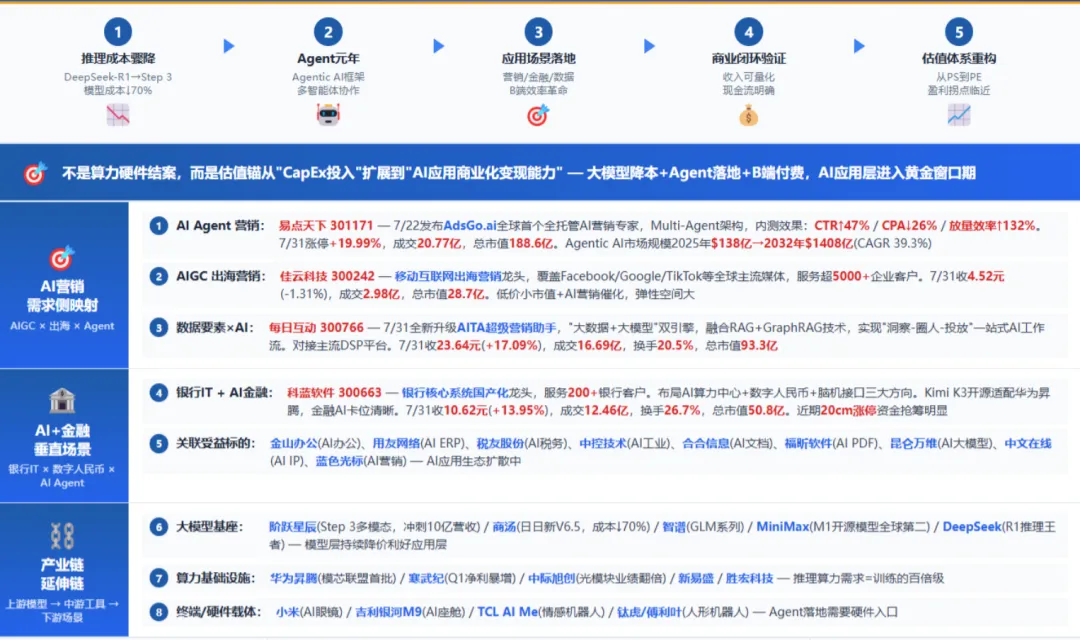Click the 新易盛 link

696,578
